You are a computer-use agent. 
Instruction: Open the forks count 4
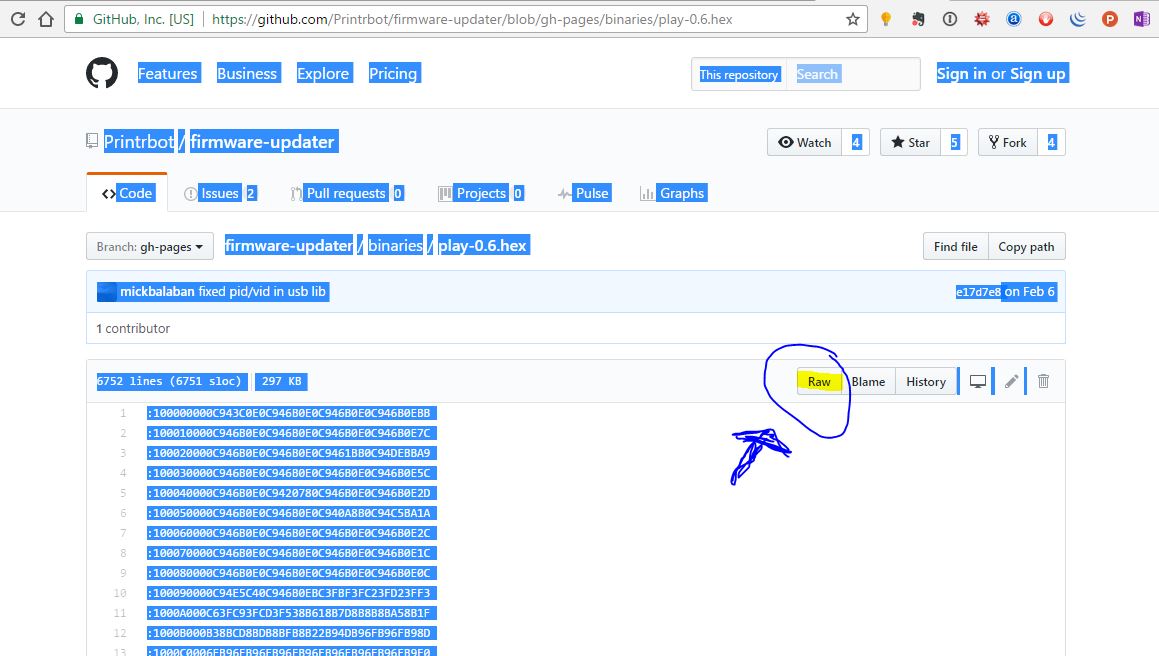click(1051, 142)
